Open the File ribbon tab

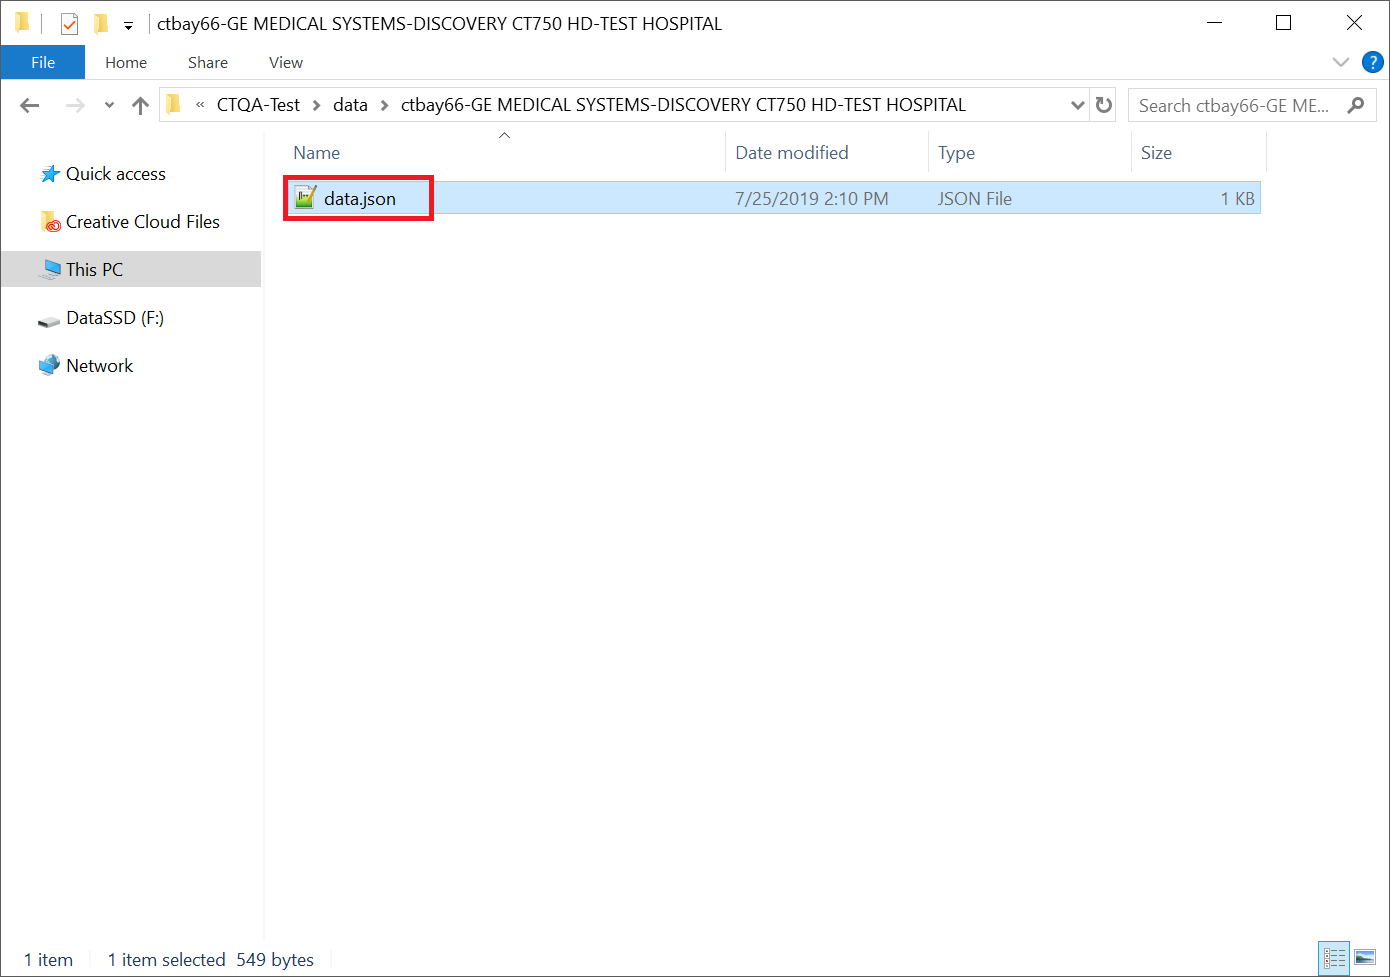click(43, 62)
